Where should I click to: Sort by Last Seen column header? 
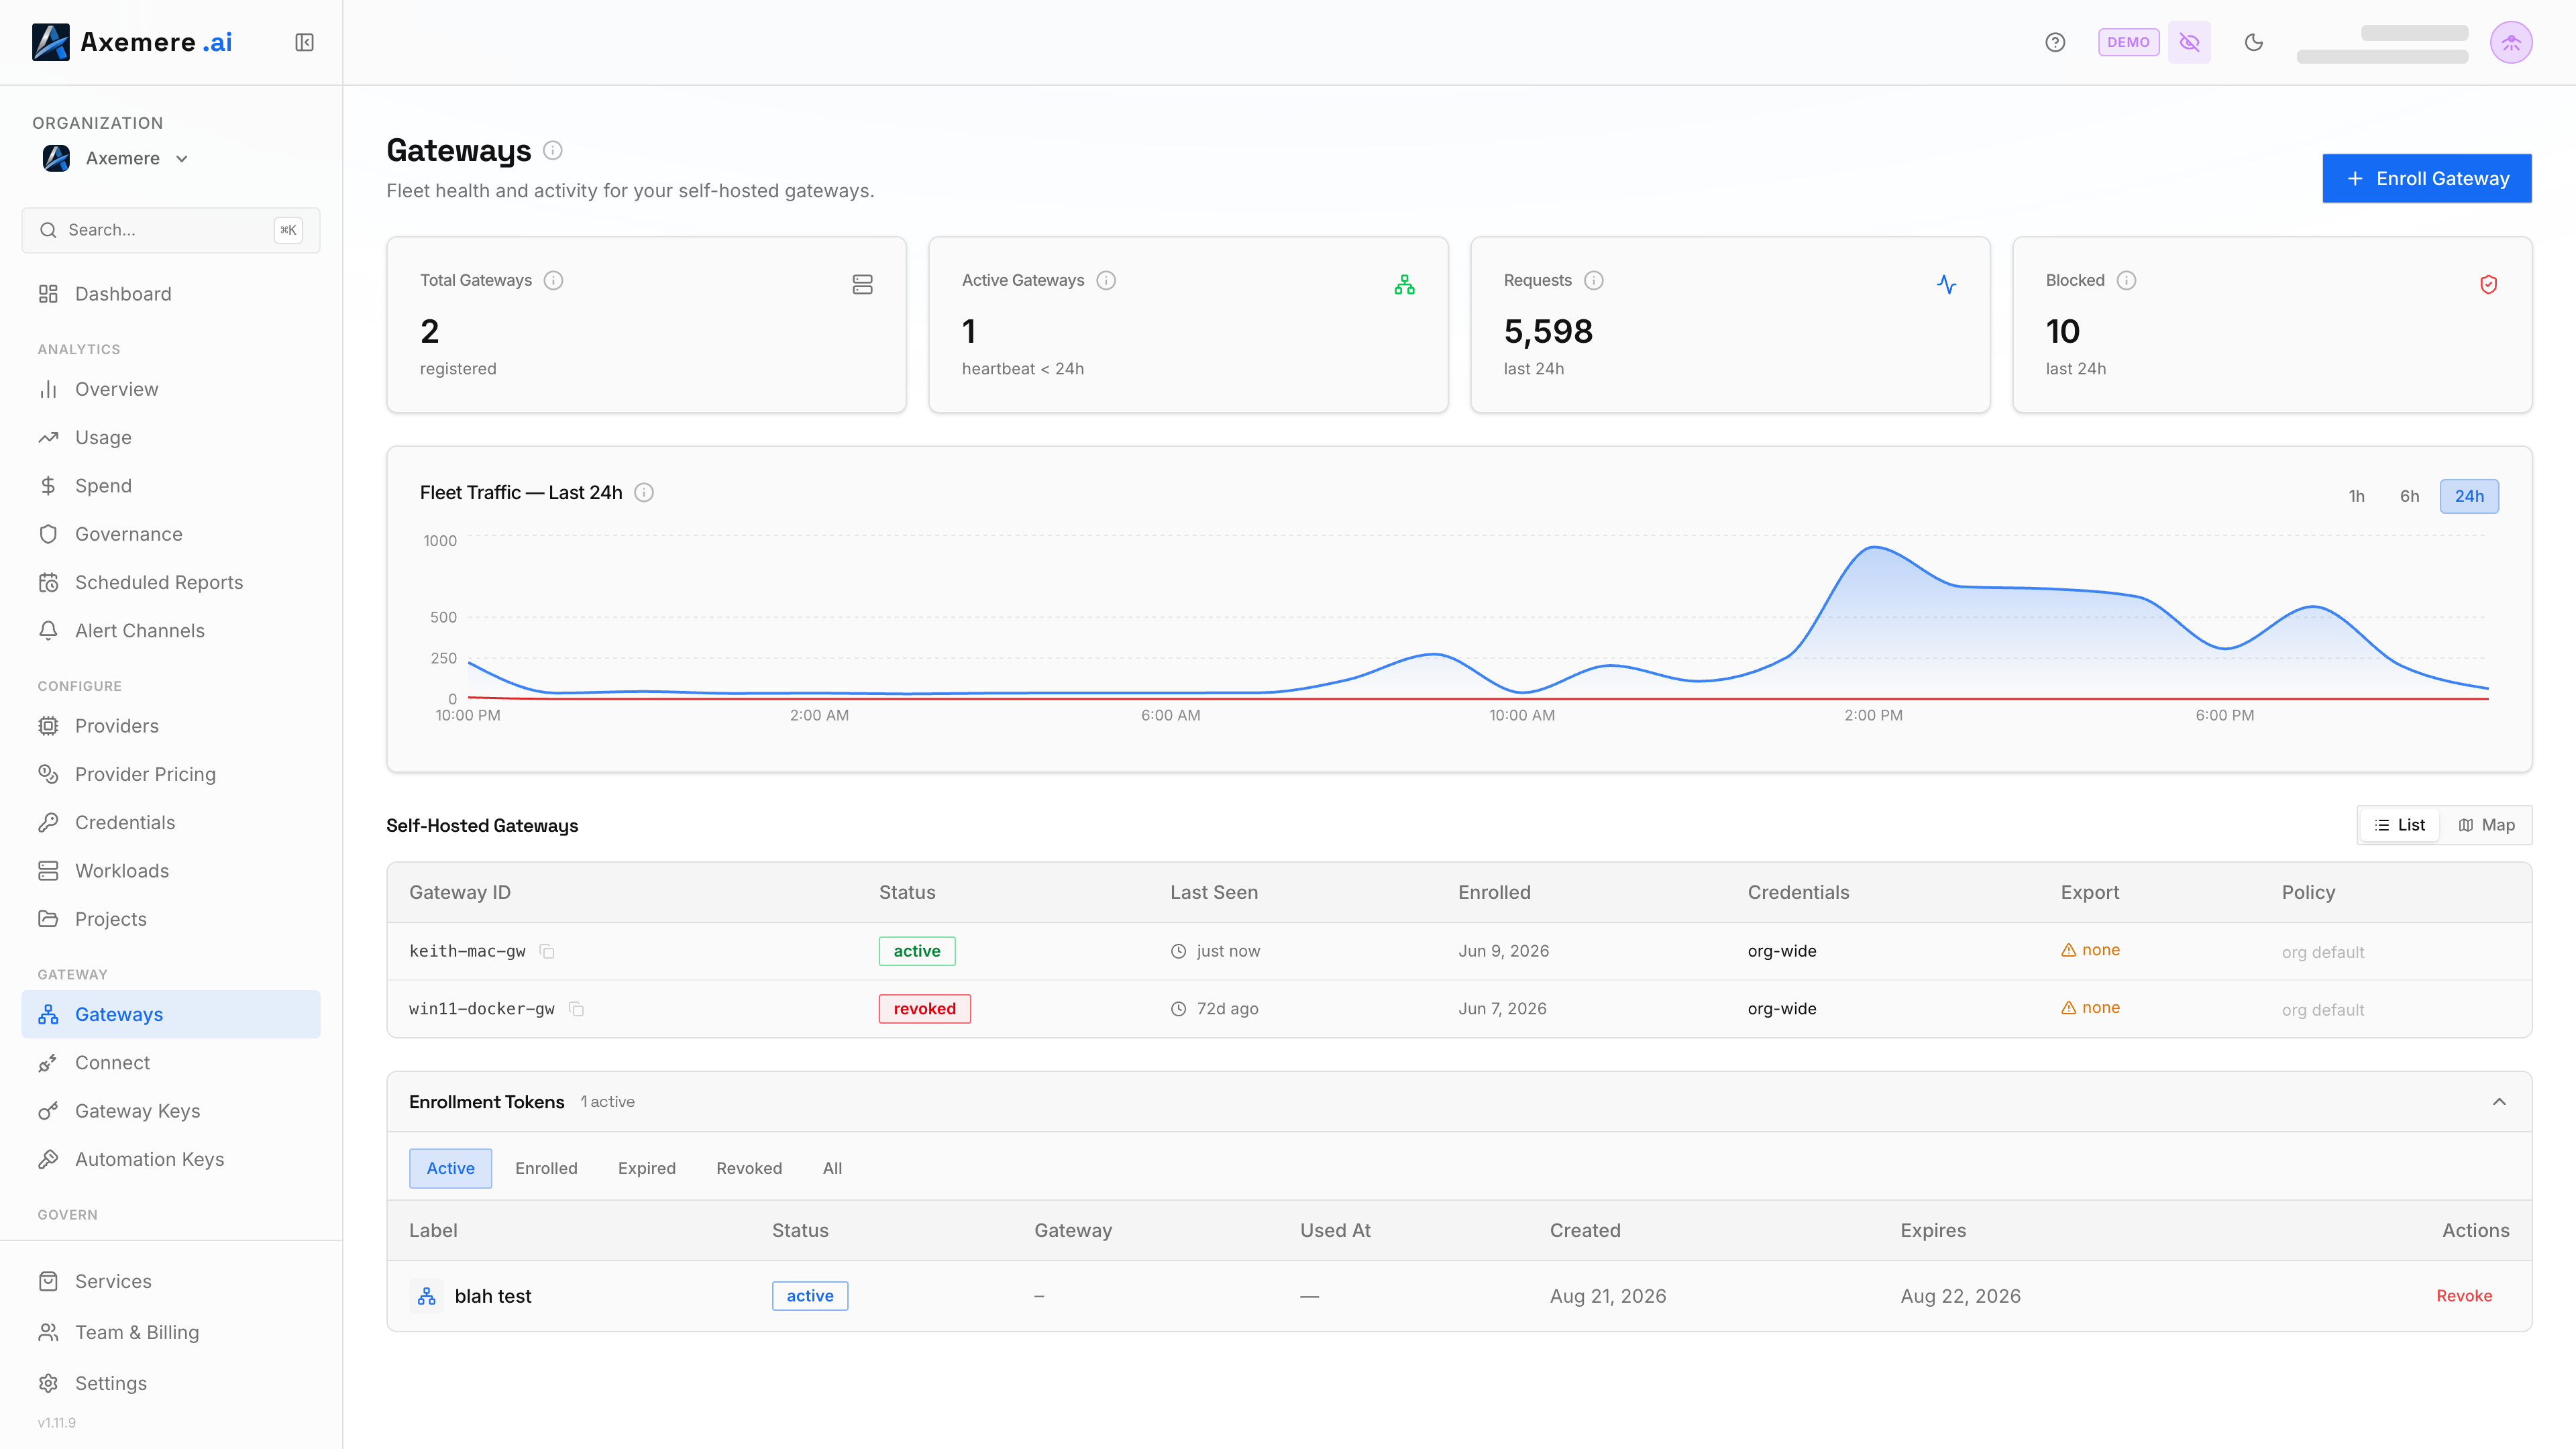point(1214,892)
